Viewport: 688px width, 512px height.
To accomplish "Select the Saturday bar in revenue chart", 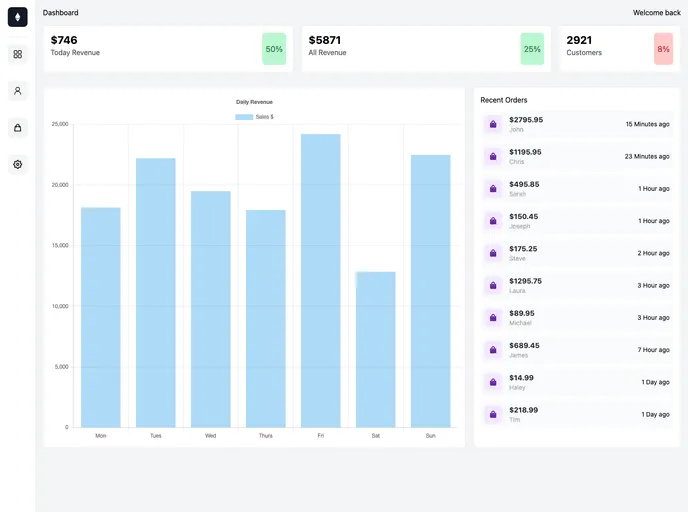I will 375,349.
